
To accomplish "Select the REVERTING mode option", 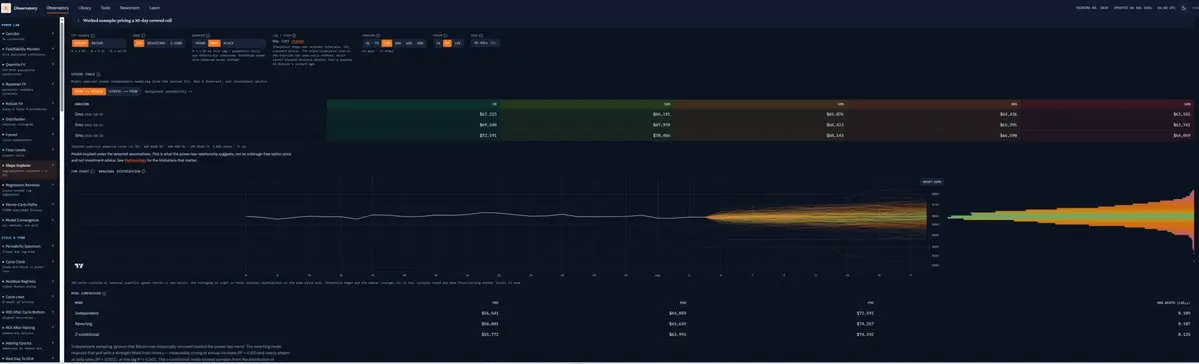I will 155,44.
